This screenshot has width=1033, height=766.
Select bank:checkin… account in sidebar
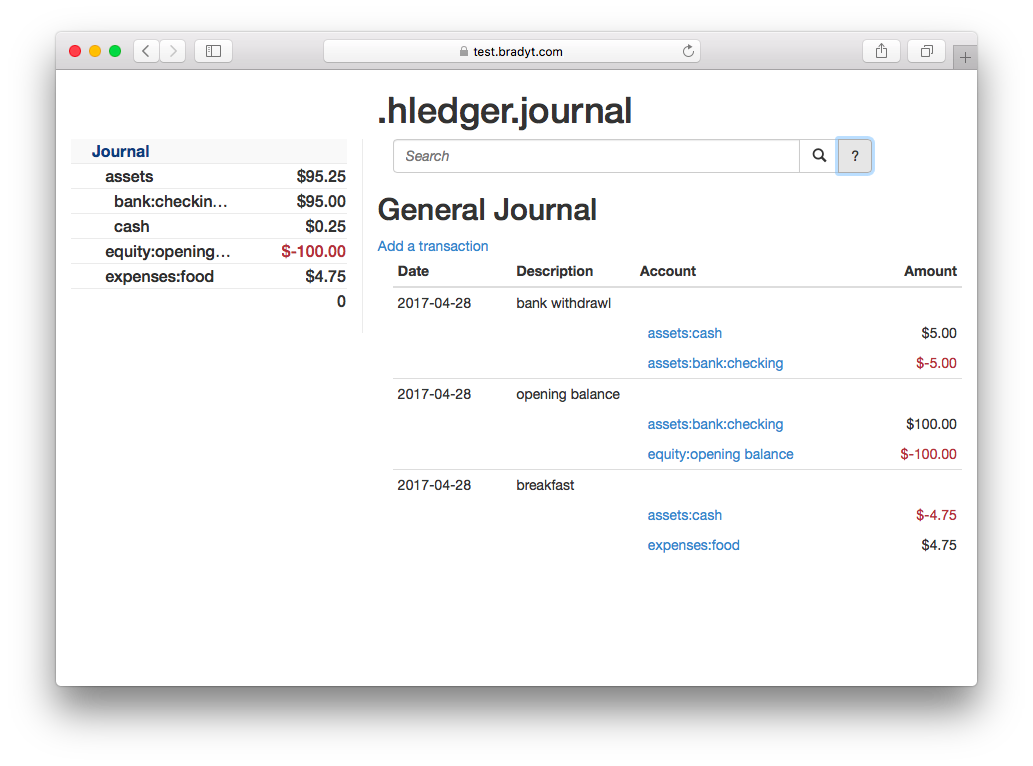coord(171,201)
